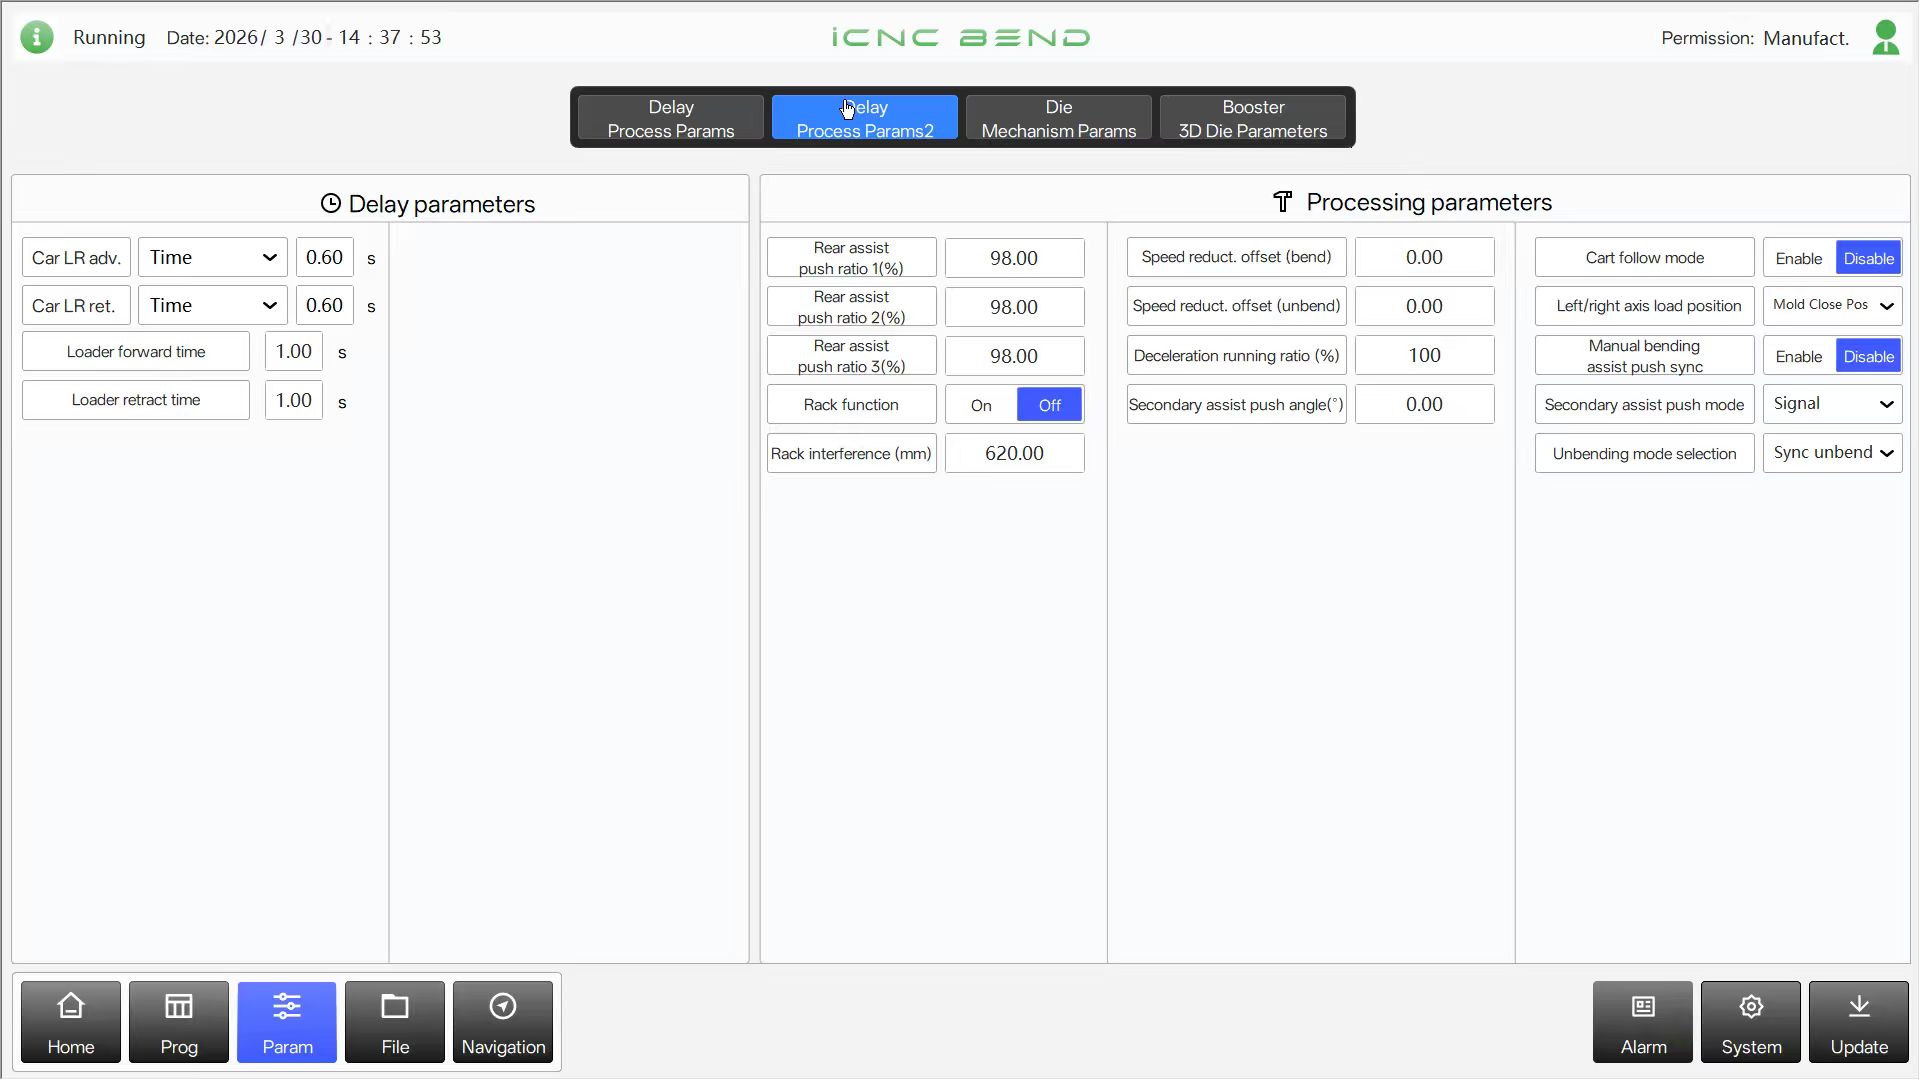The width and height of the screenshot is (1920, 1080).
Task: Switch to Booster 3D Die Parameters tab
Action: tap(1252, 118)
